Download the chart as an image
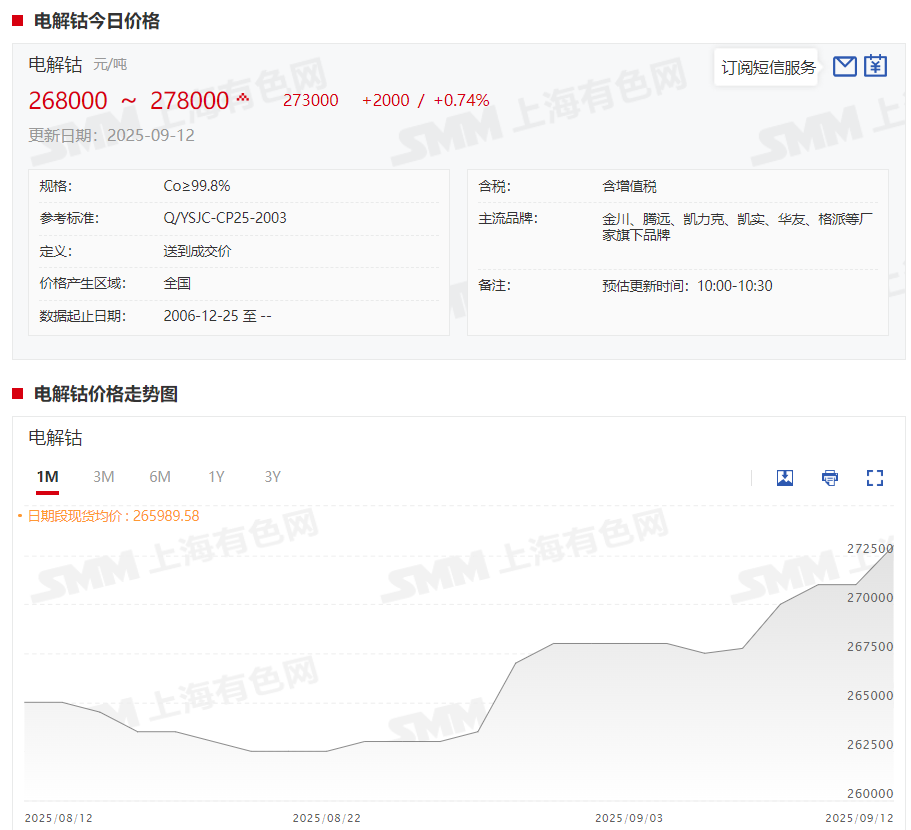The width and height of the screenshot is (911, 830). 785,478
